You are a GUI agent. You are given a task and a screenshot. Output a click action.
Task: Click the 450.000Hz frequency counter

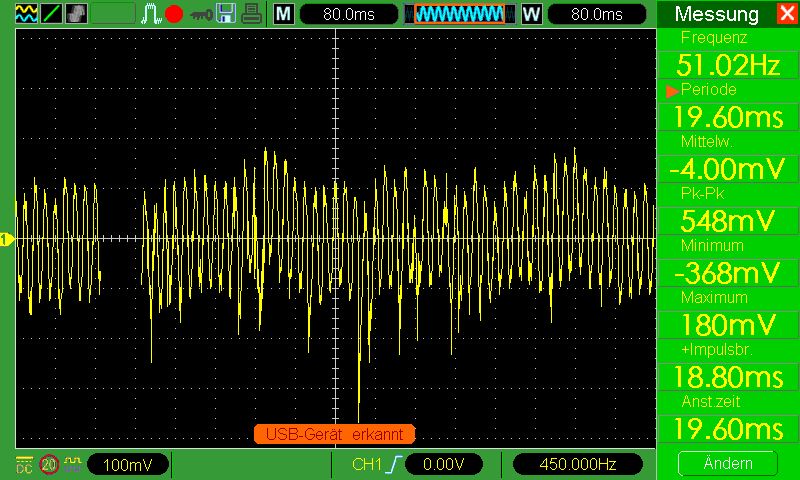(577, 465)
